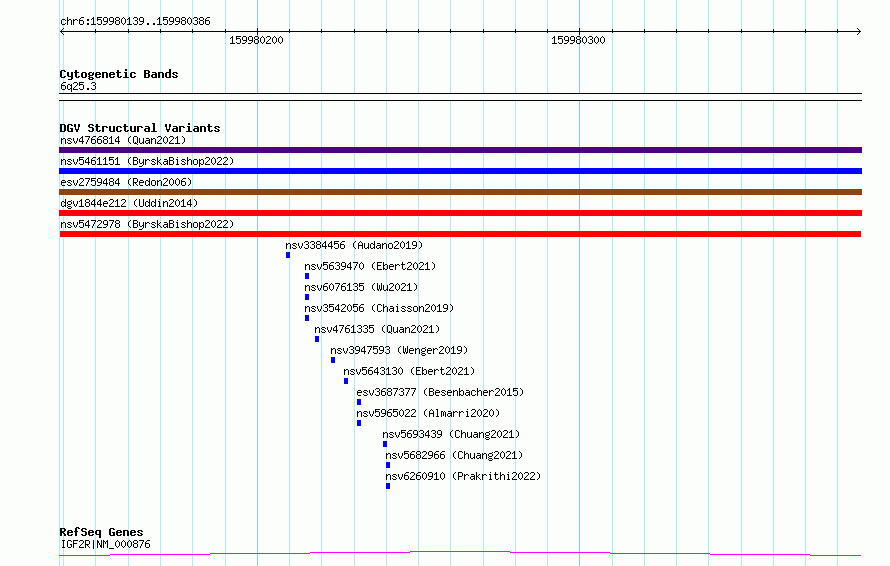Click the 6q25.3 band label
The height and width of the screenshot is (566, 890).
pos(78,86)
